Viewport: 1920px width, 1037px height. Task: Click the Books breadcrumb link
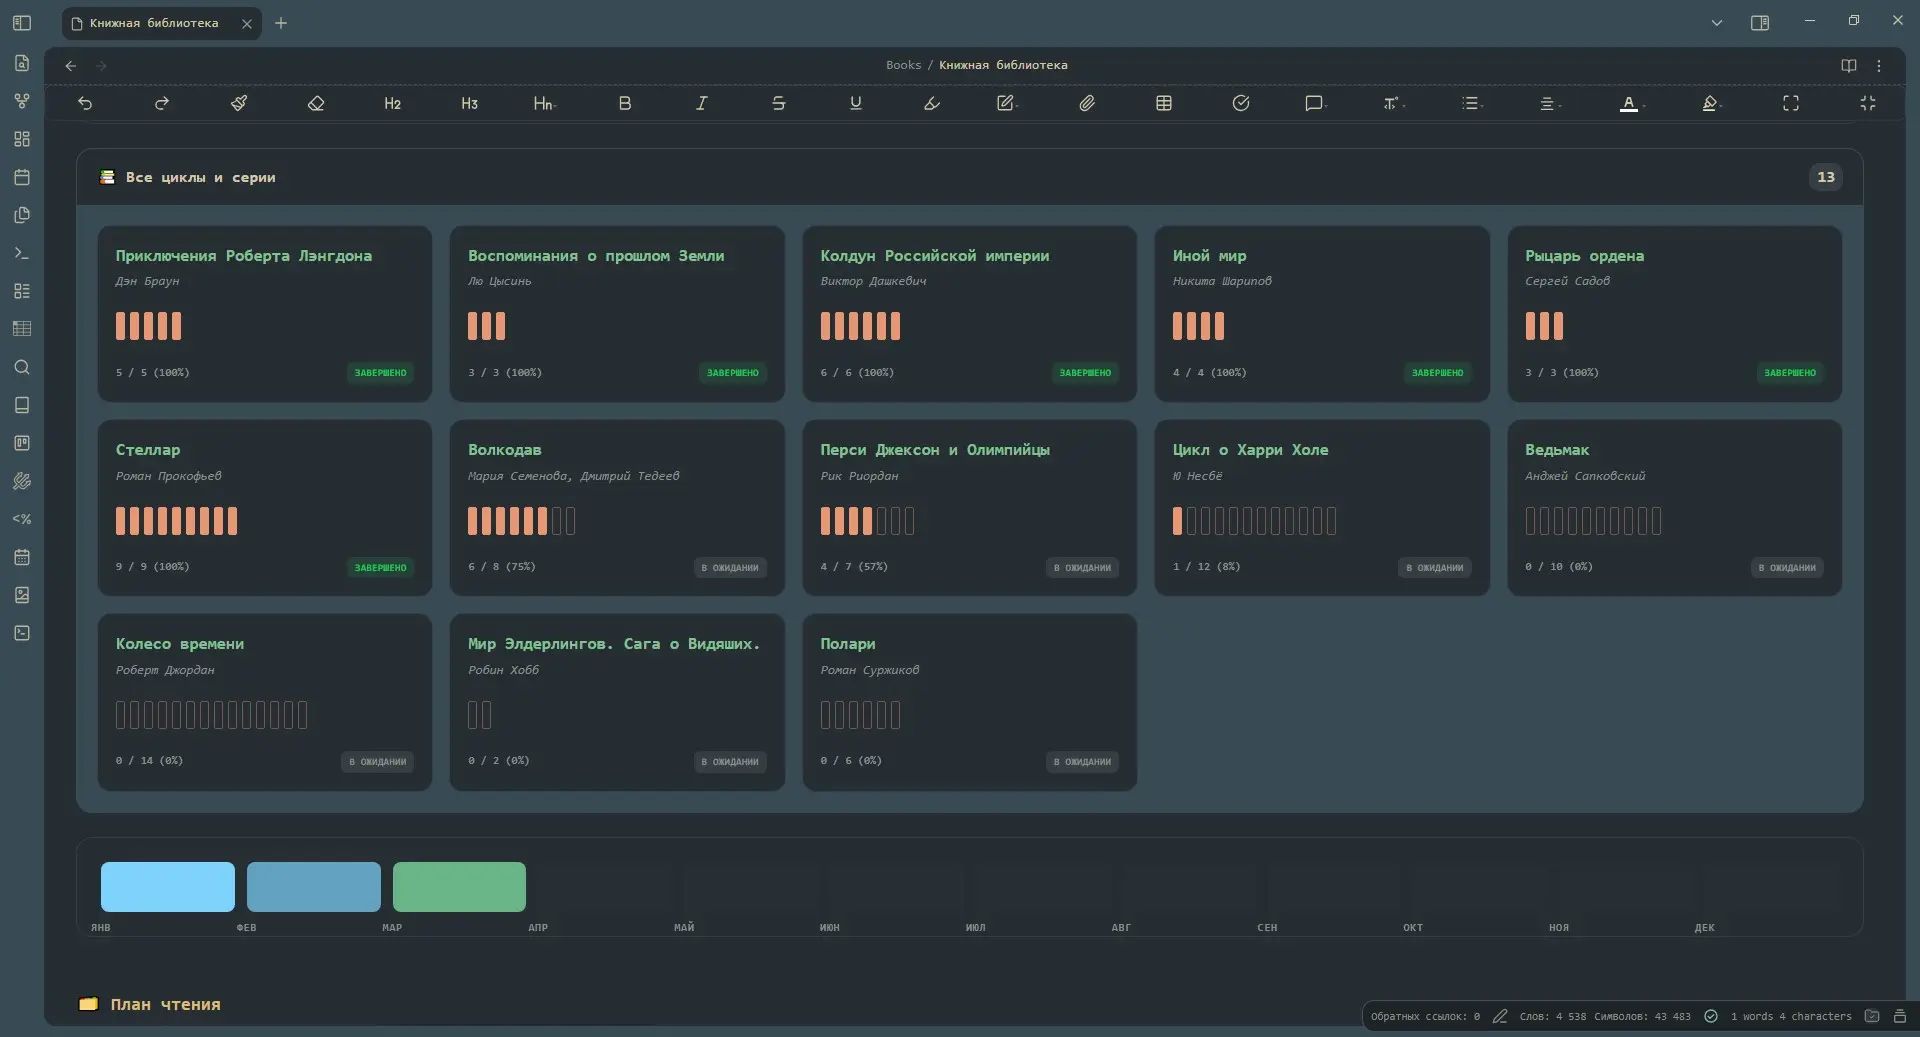903,65
